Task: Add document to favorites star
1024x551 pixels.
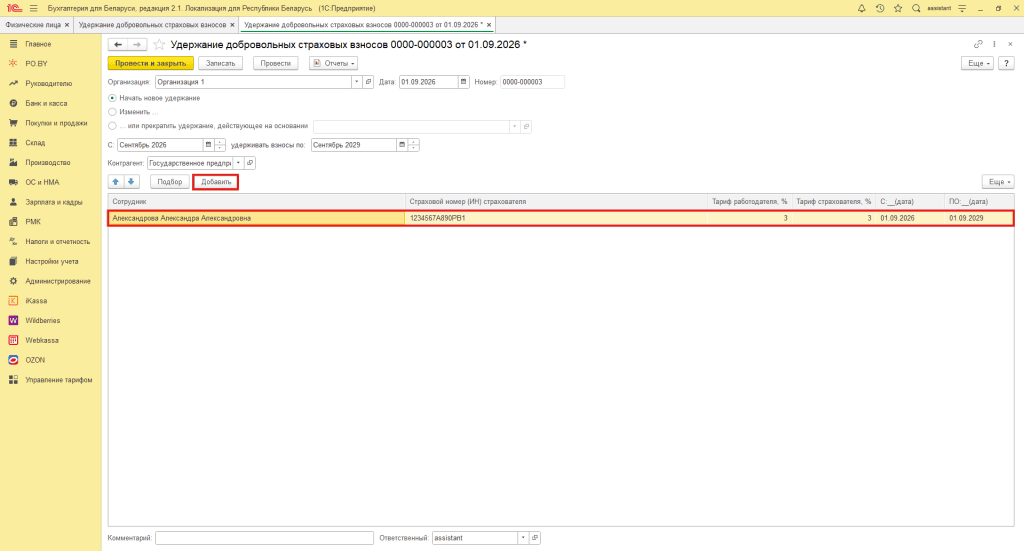Action: pyautogui.click(x=159, y=44)
